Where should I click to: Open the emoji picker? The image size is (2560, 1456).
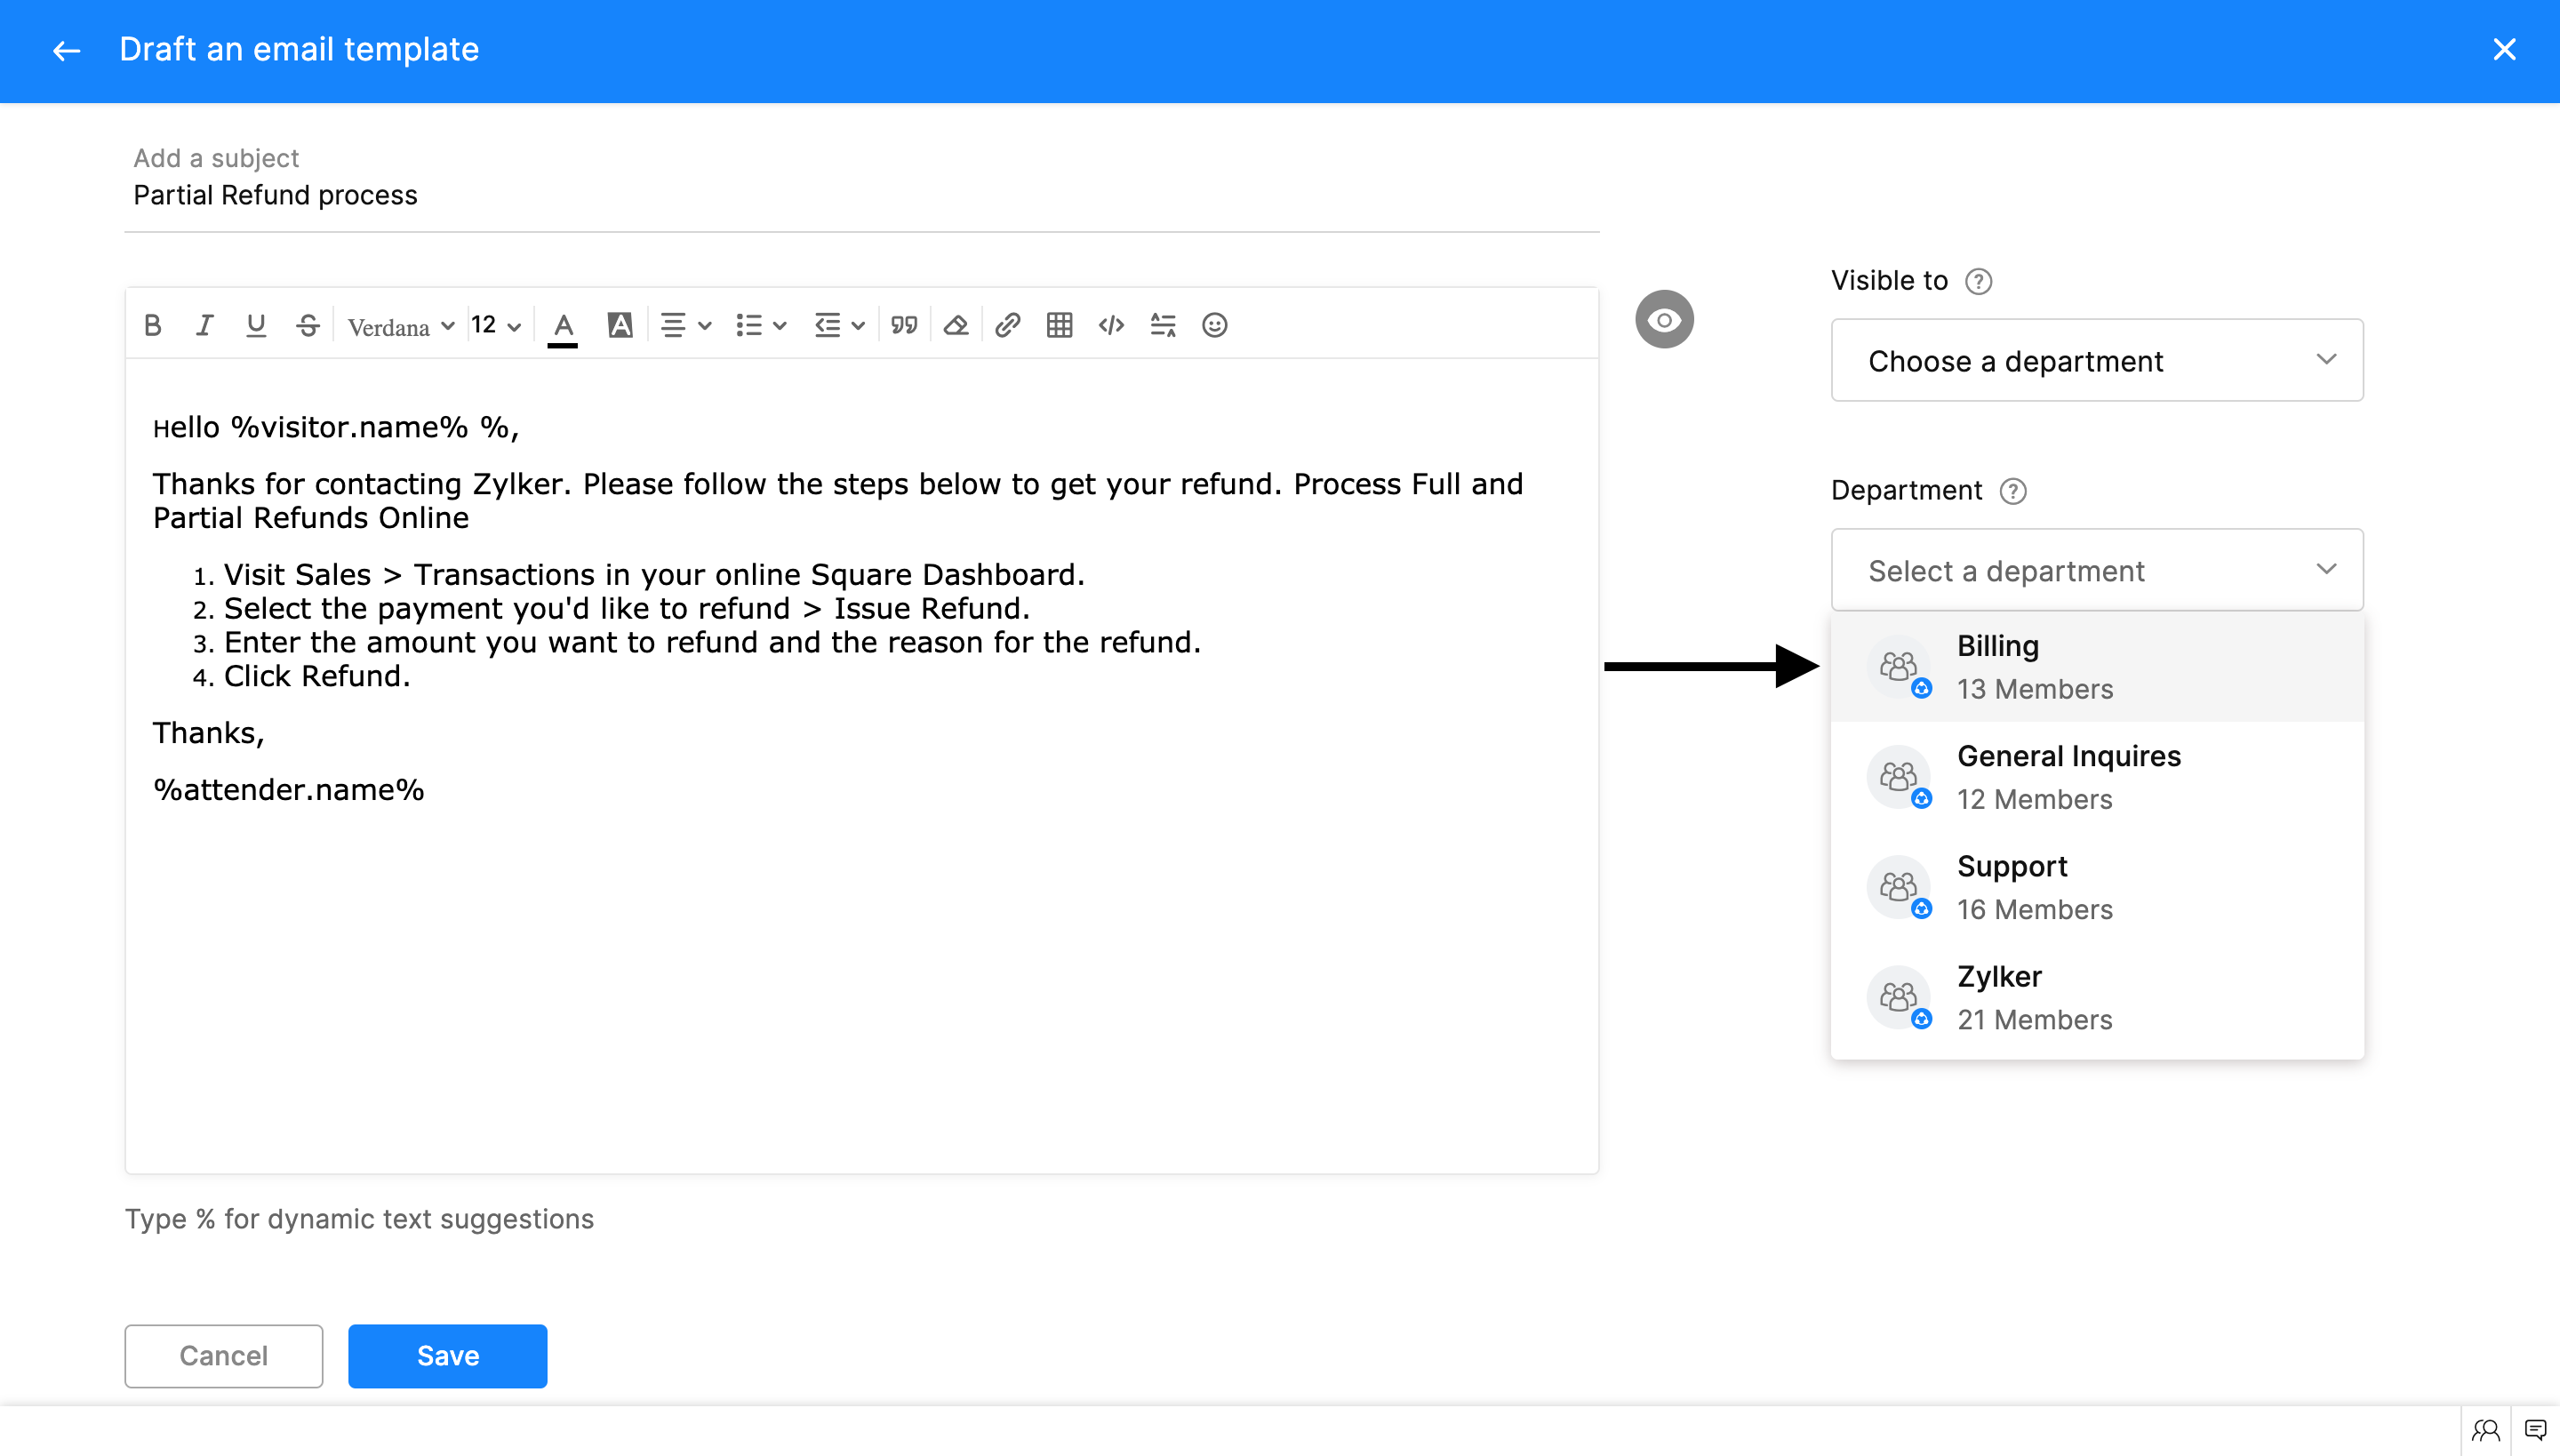tap(1214, 325)
